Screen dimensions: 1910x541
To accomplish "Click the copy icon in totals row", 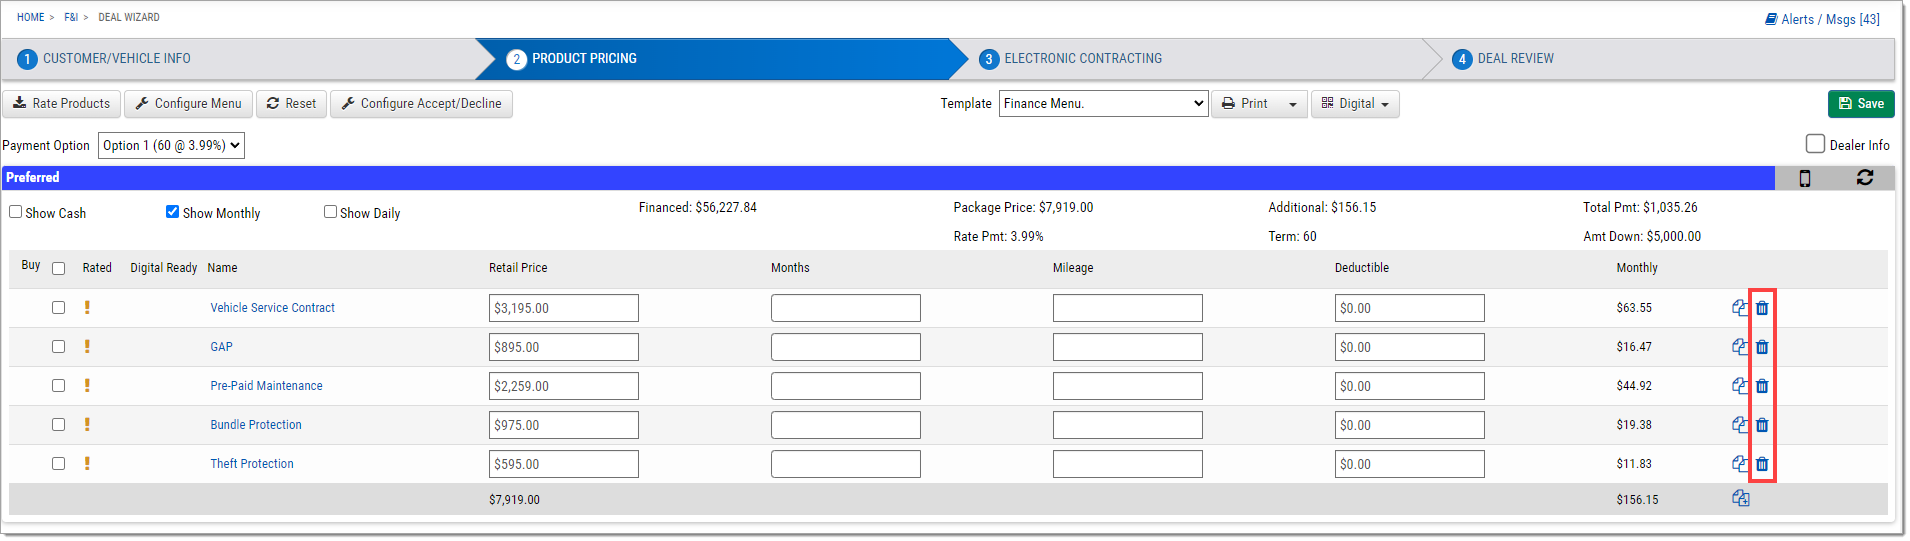I will pyautogui.click(x=1740, y=498).
